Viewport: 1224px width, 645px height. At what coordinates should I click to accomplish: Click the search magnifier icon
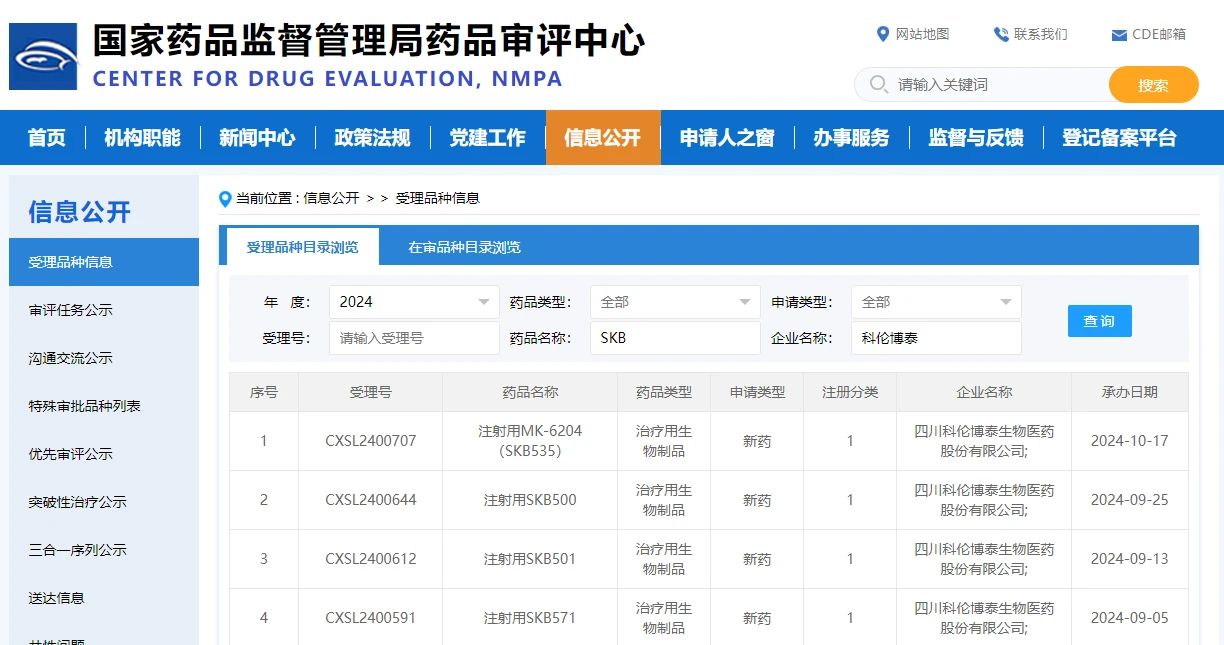click(879, 84)
